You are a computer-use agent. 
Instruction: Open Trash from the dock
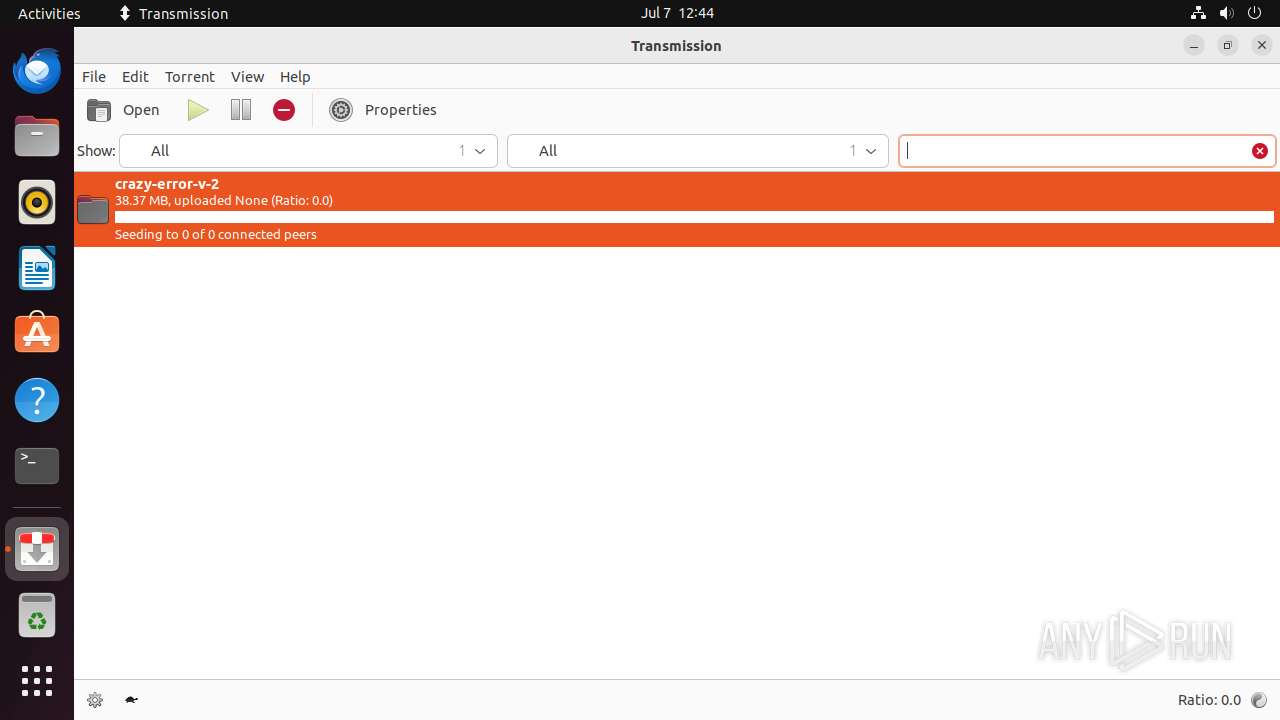(x=37, y=615)
